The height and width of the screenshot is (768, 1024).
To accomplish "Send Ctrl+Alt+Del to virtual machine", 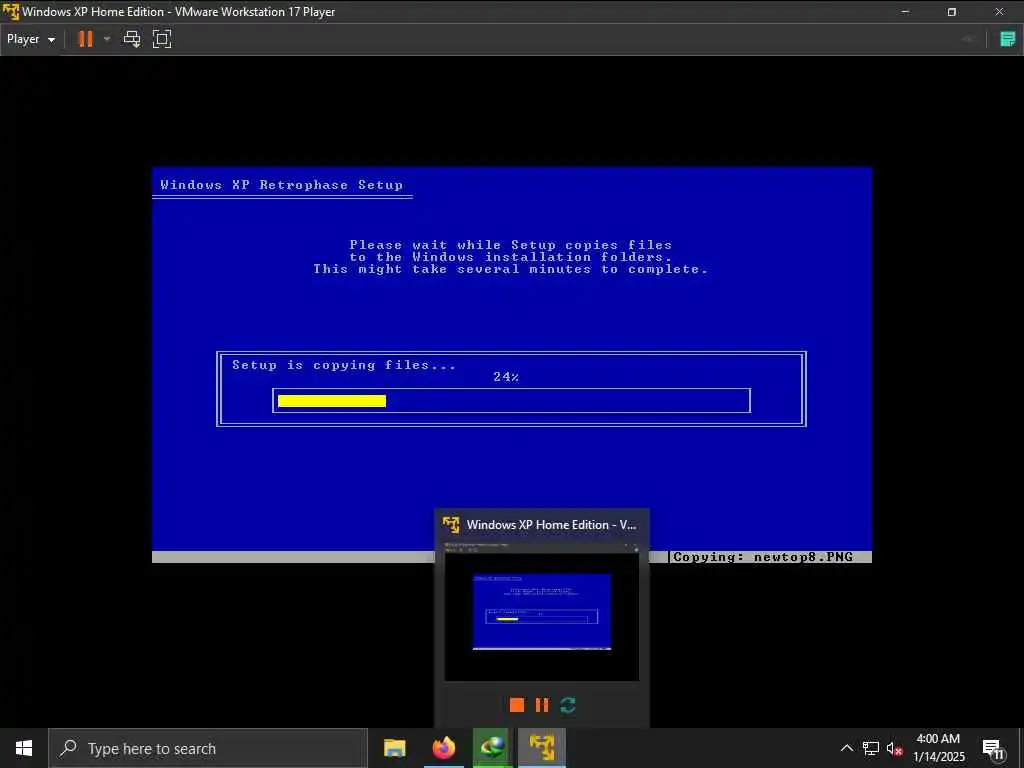I will point(132,39).
